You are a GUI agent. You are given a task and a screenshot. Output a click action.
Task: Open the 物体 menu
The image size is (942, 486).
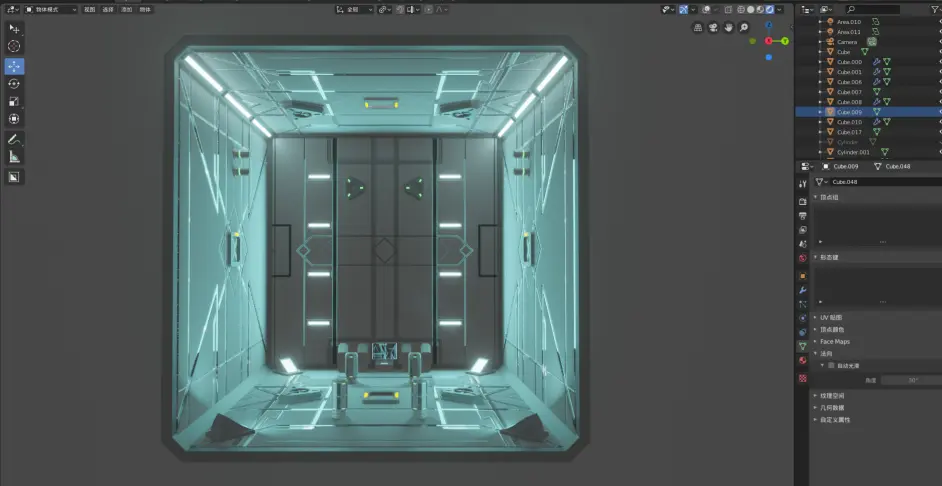click(x=145, y=10)
